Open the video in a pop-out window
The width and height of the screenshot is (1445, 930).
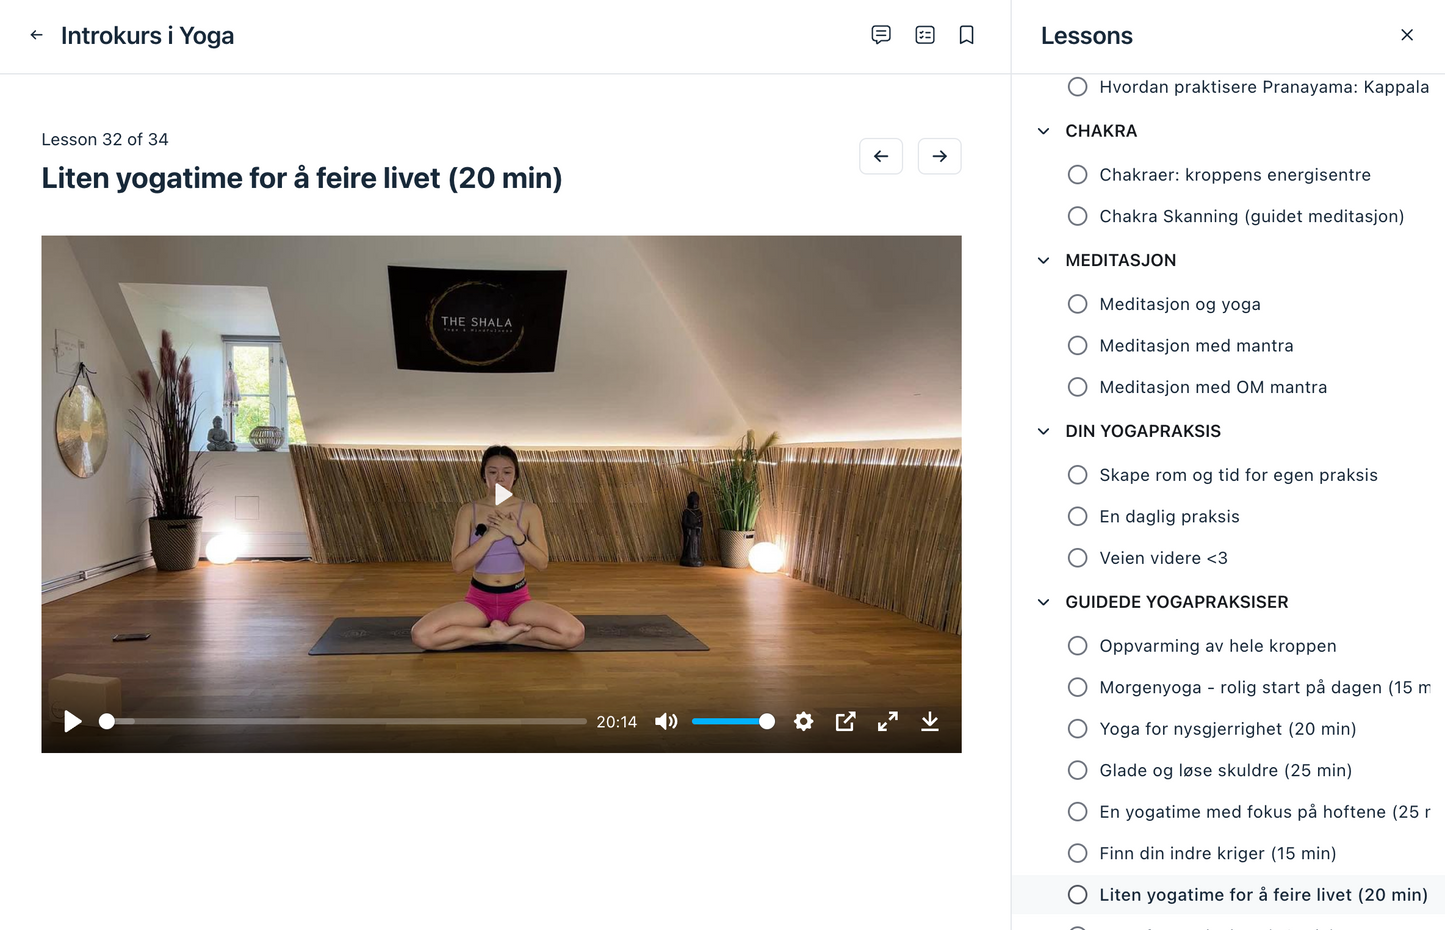(x=845, y=722)
